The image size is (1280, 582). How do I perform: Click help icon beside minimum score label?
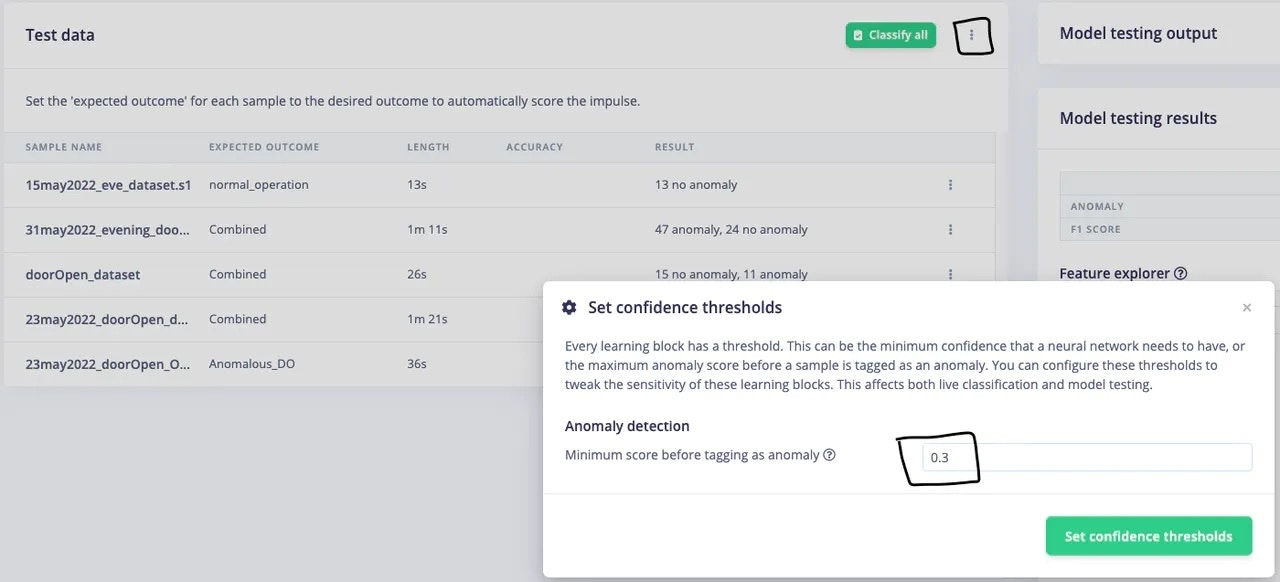(x=829, y=455)
